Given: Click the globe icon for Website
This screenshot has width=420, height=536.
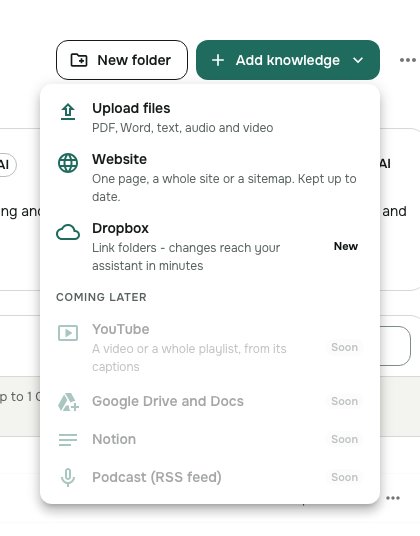Looking at the screenshot, I should point(68,163).
